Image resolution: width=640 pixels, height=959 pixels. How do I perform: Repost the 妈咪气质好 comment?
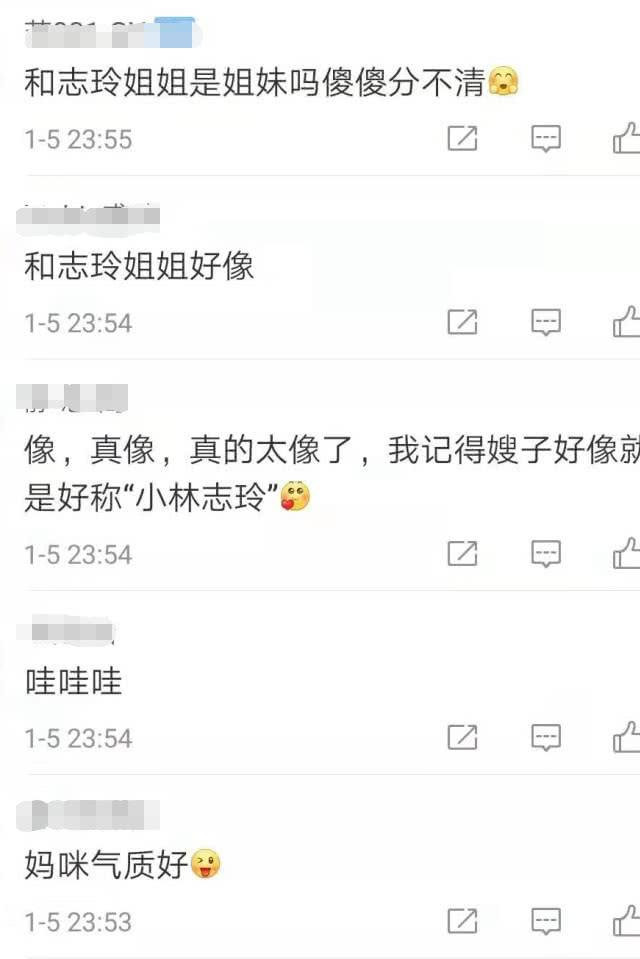tap(463, 920)
